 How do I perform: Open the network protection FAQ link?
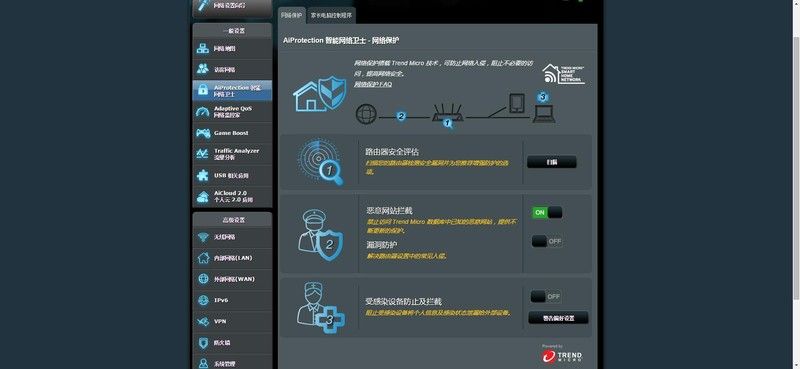click(x=373, y=84)
